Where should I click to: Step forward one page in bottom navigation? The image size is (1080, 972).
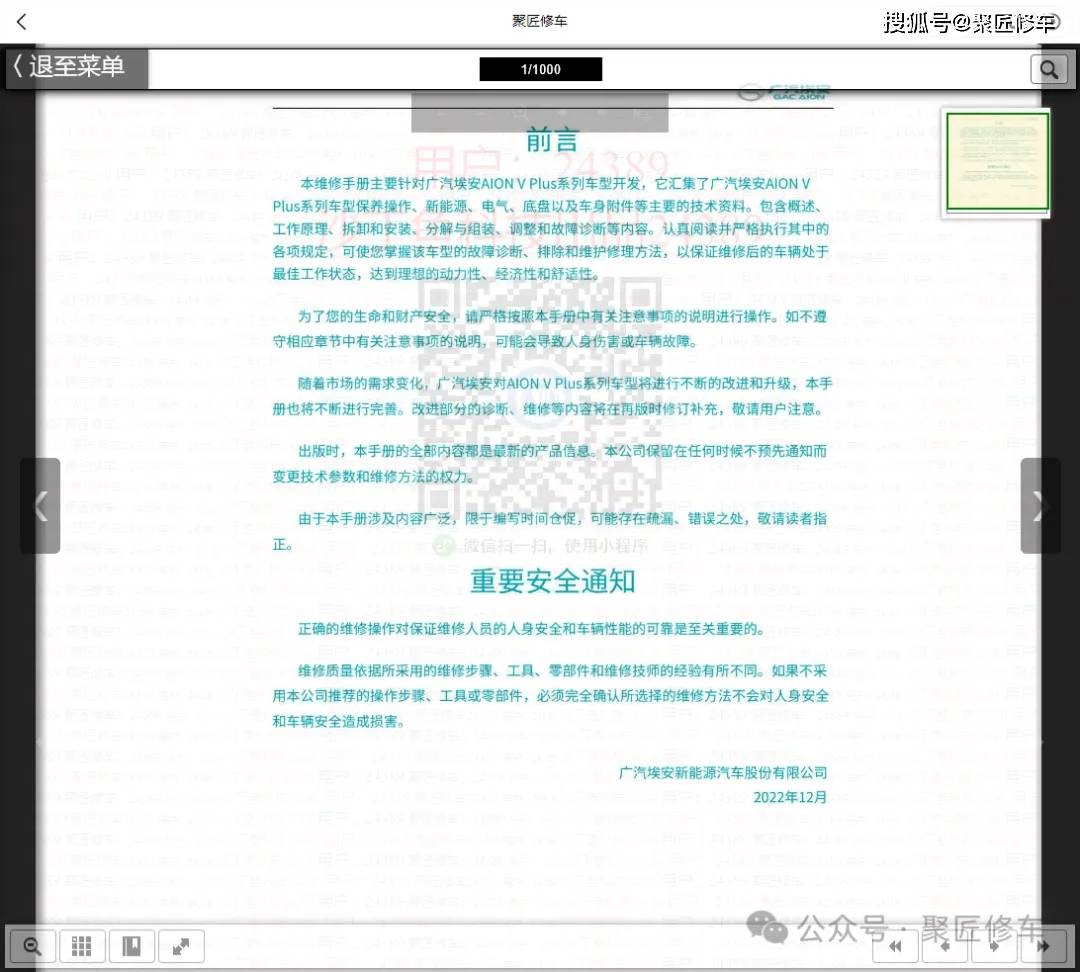995,946
